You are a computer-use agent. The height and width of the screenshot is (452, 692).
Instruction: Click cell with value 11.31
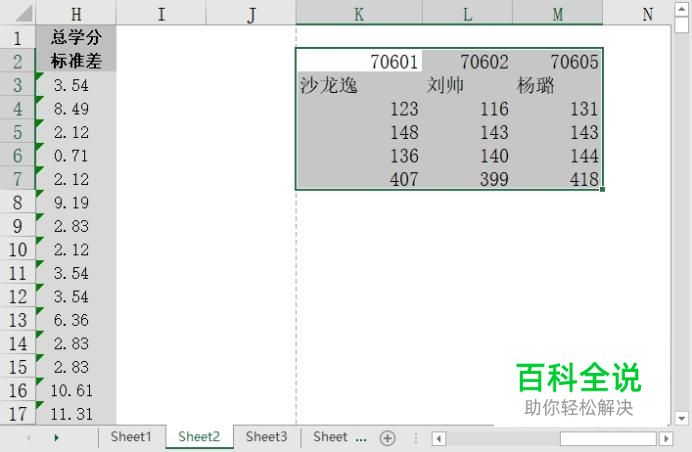pyautogui.click(x=76, y=414)
